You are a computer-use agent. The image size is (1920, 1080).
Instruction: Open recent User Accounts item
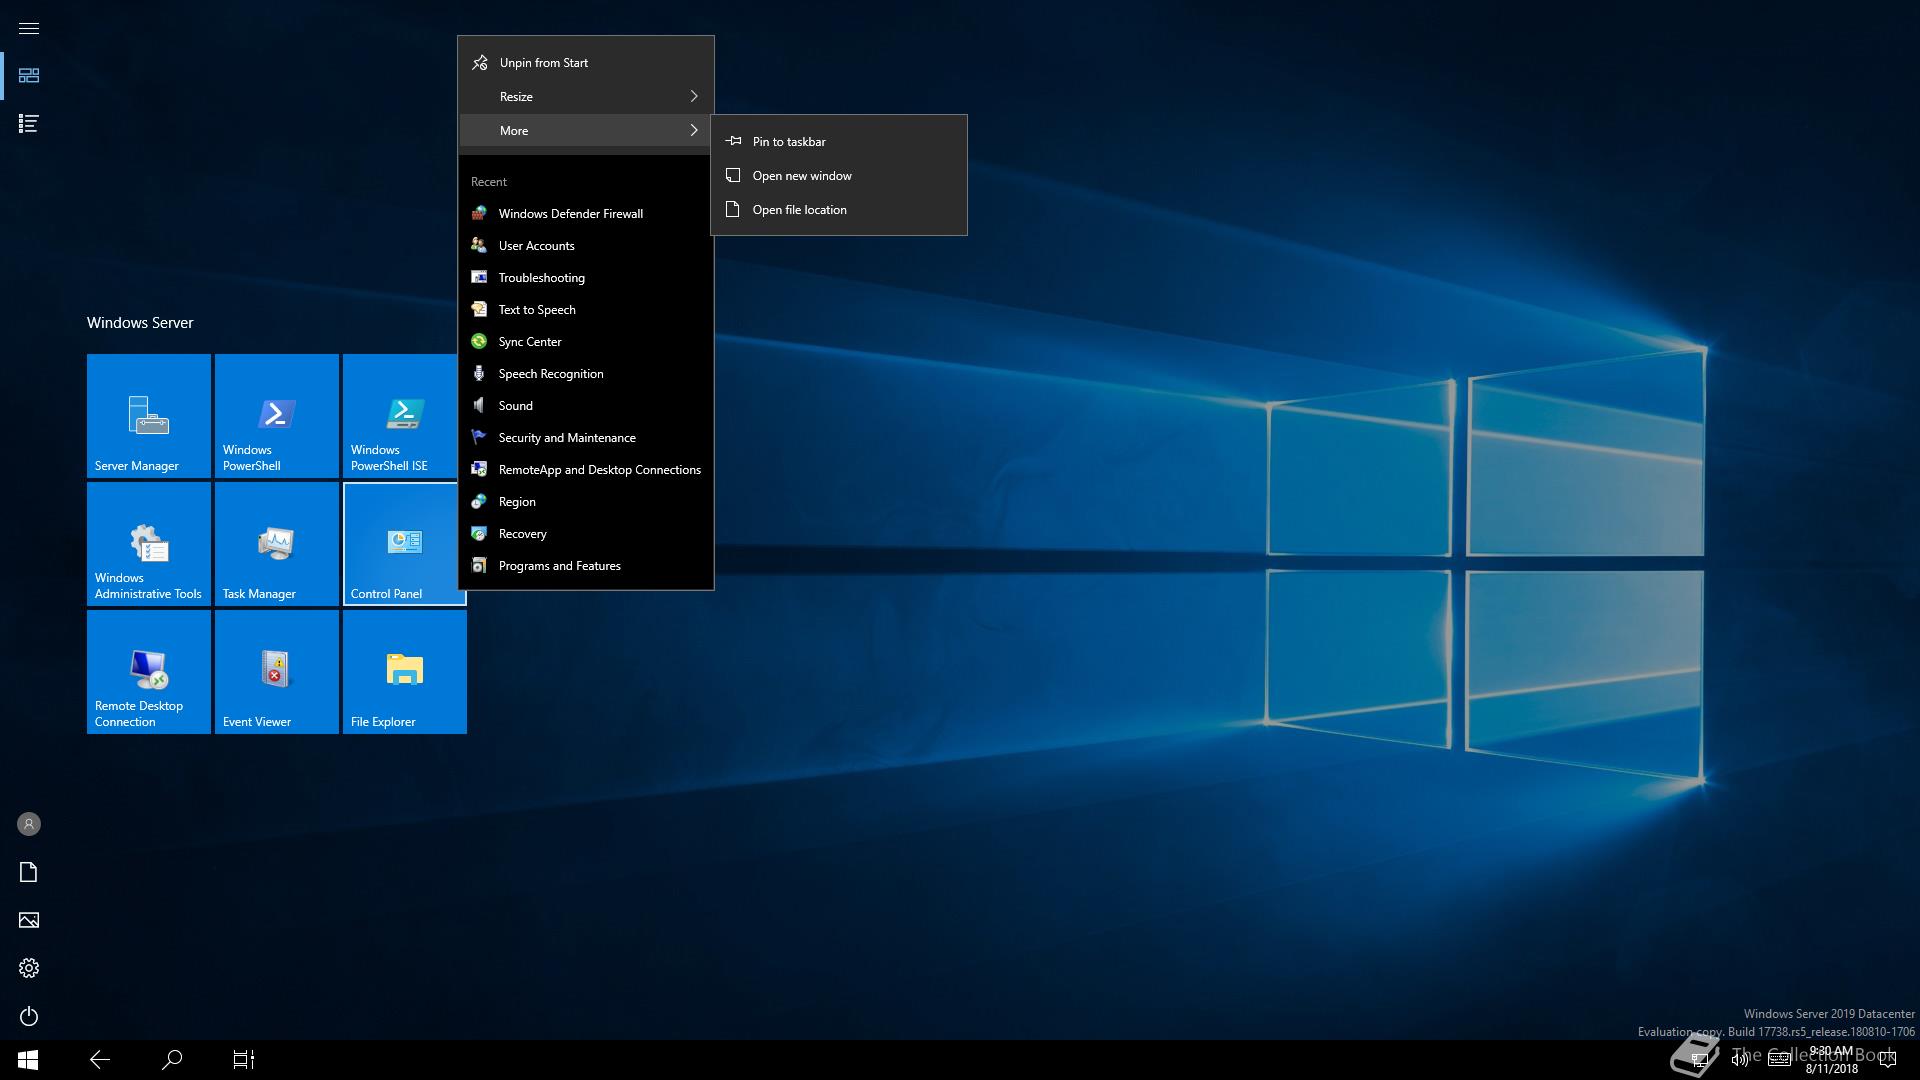click(586, 245)
